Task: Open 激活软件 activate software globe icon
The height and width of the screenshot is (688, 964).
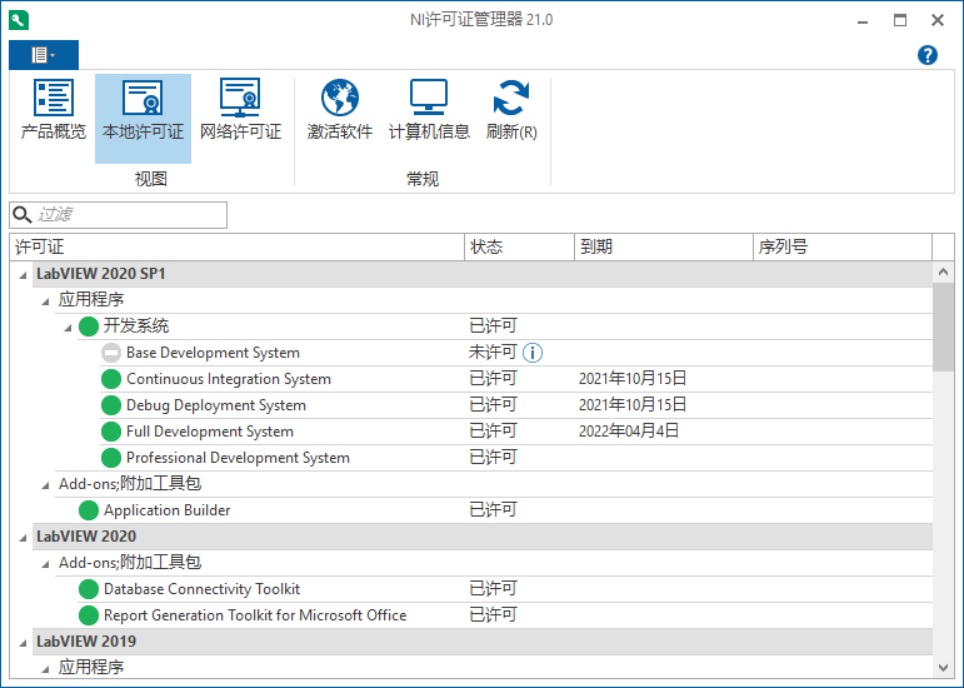Action: pyautogui.click(x=340, y=97)
